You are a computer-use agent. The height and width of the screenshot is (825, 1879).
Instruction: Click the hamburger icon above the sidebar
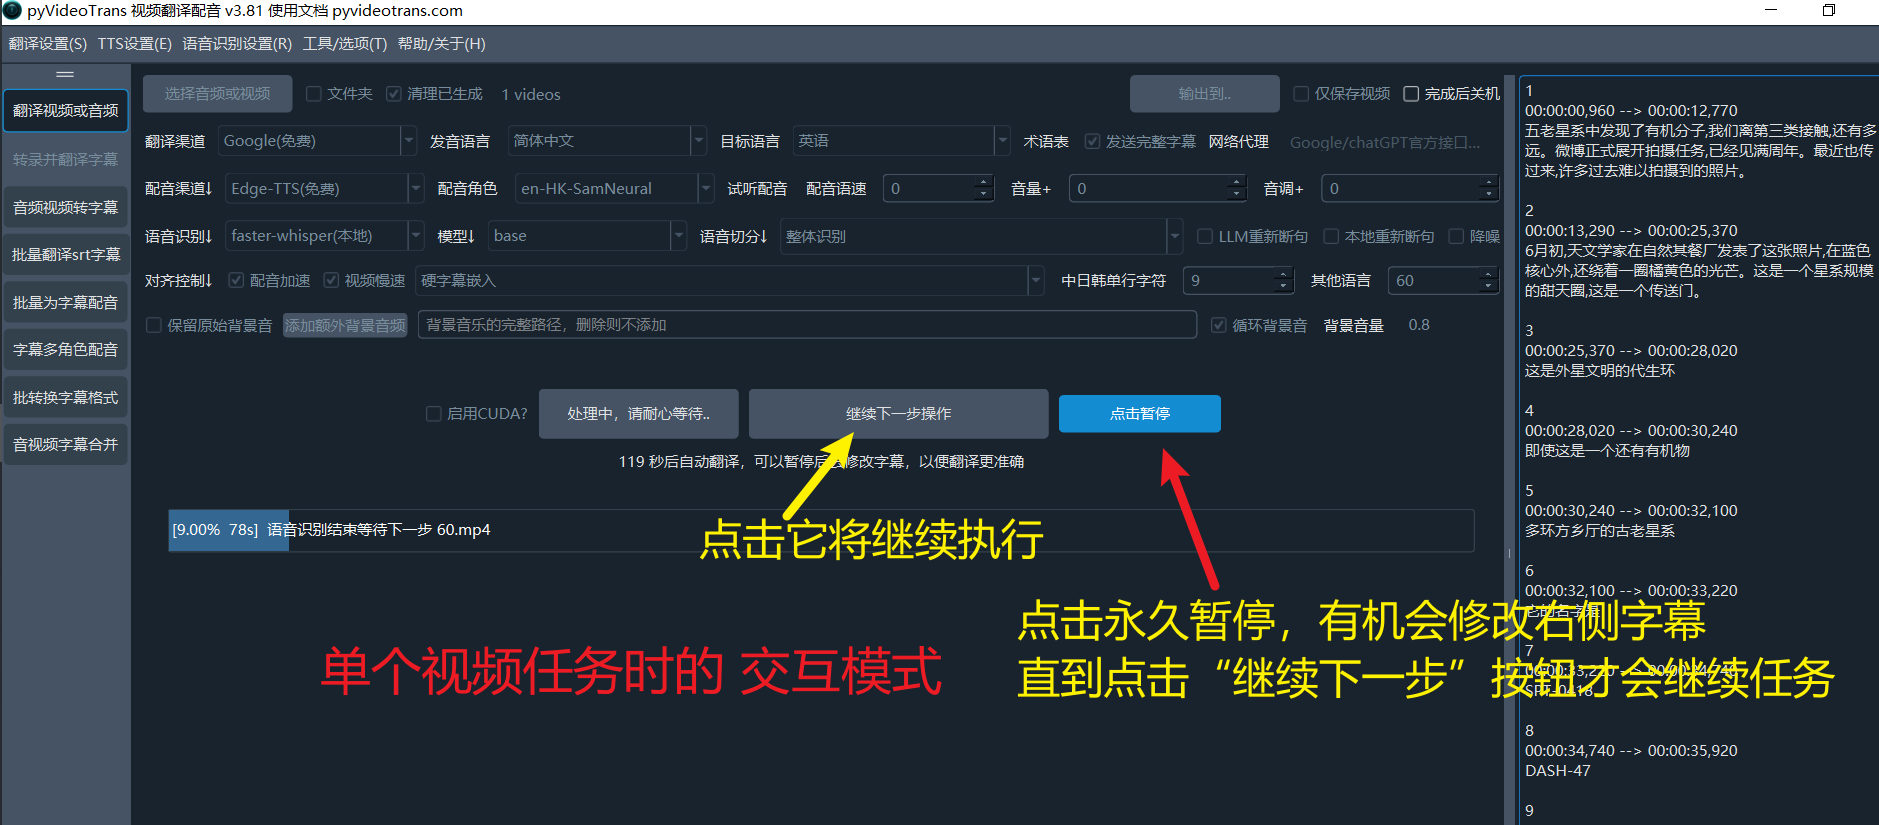pos(65,75)
